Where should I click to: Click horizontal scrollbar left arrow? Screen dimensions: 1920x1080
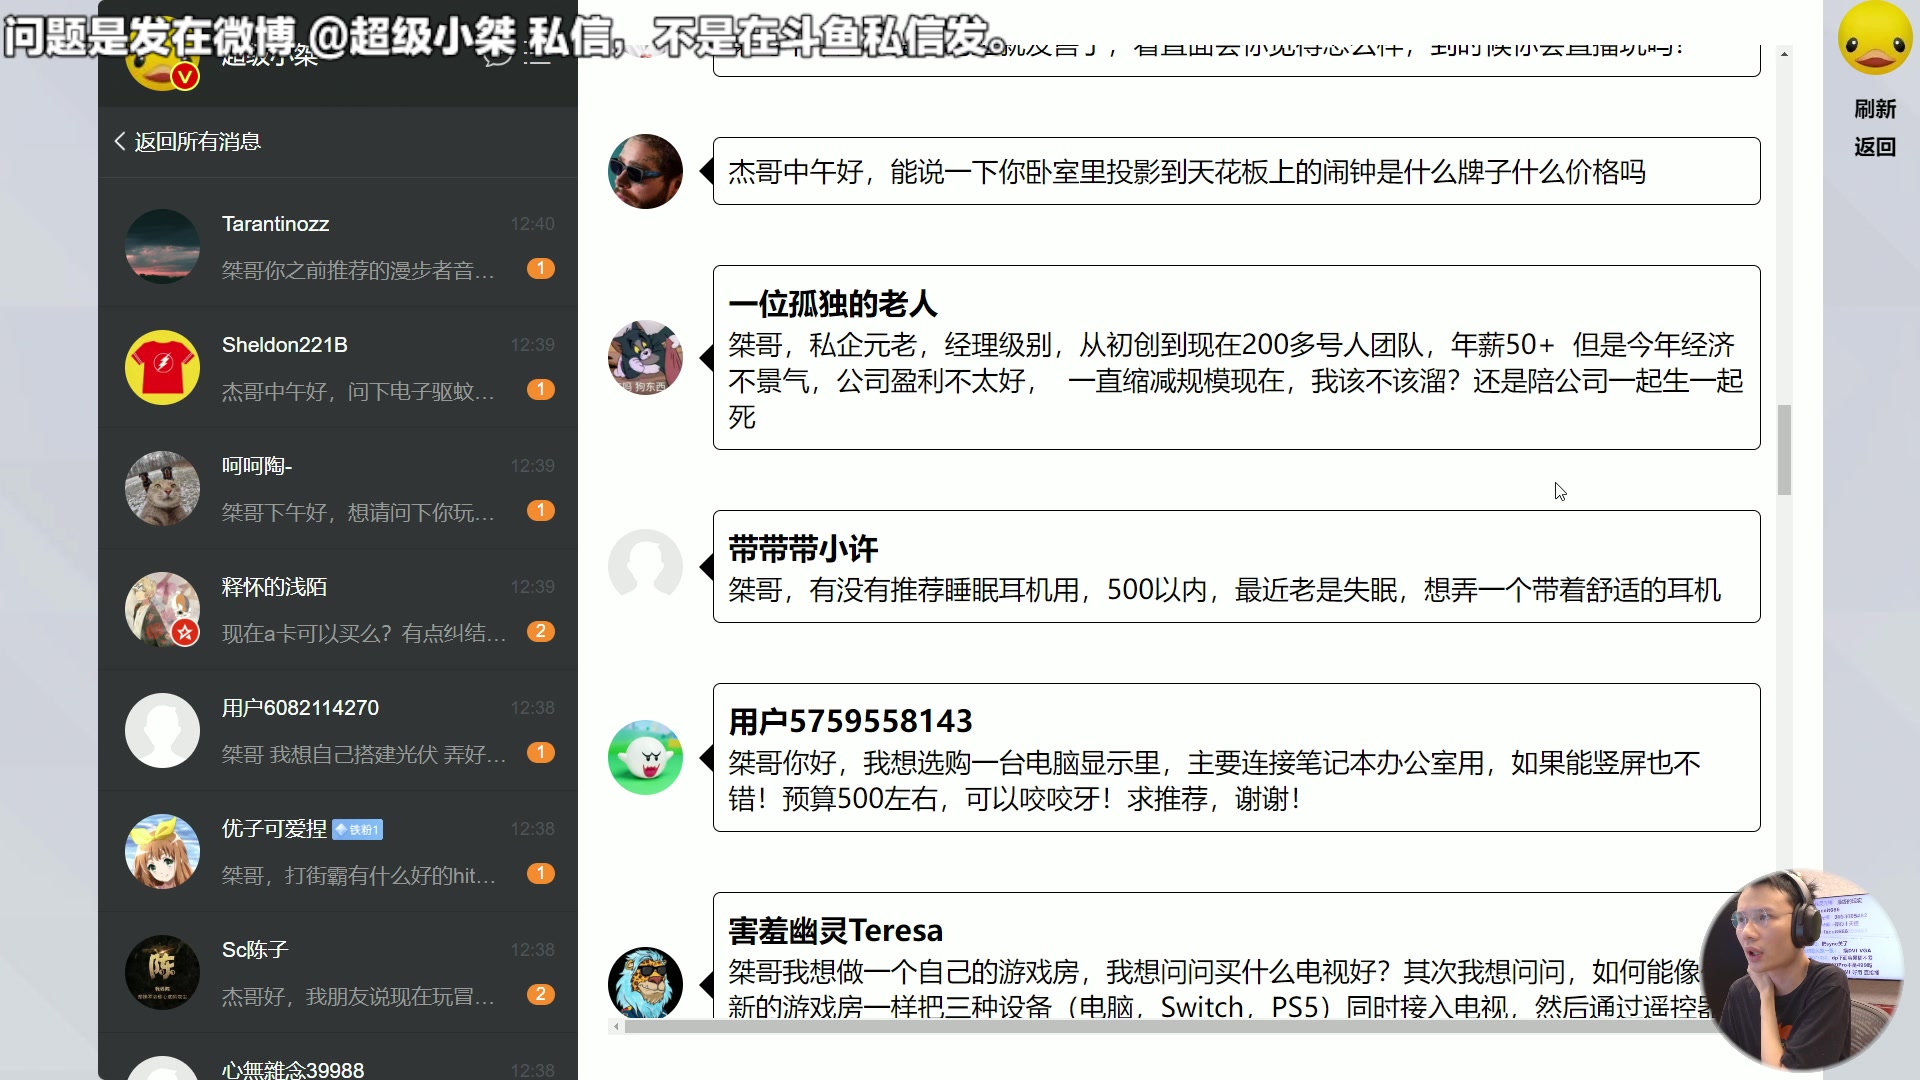[x=616, y=1026]
